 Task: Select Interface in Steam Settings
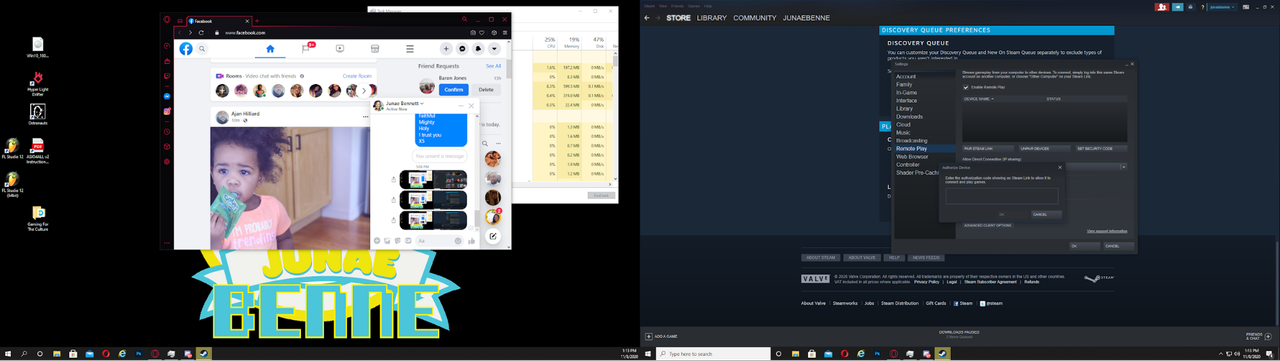907,101
